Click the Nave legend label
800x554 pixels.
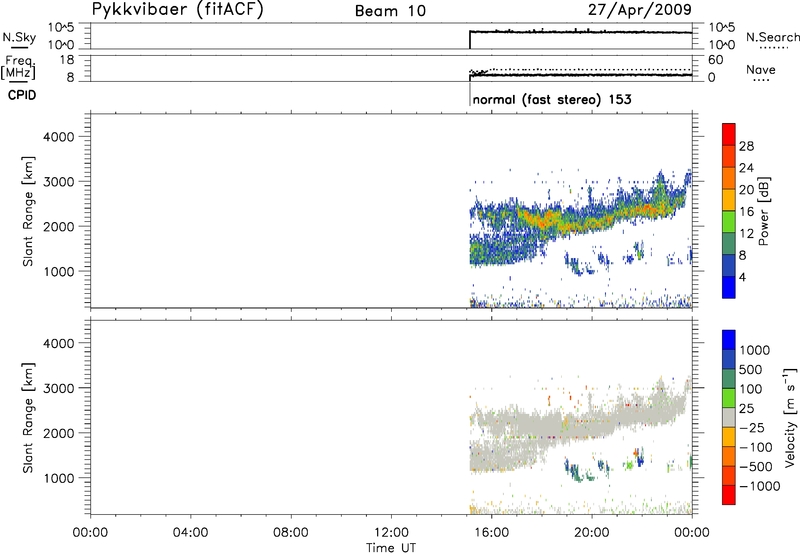(761, 69)
